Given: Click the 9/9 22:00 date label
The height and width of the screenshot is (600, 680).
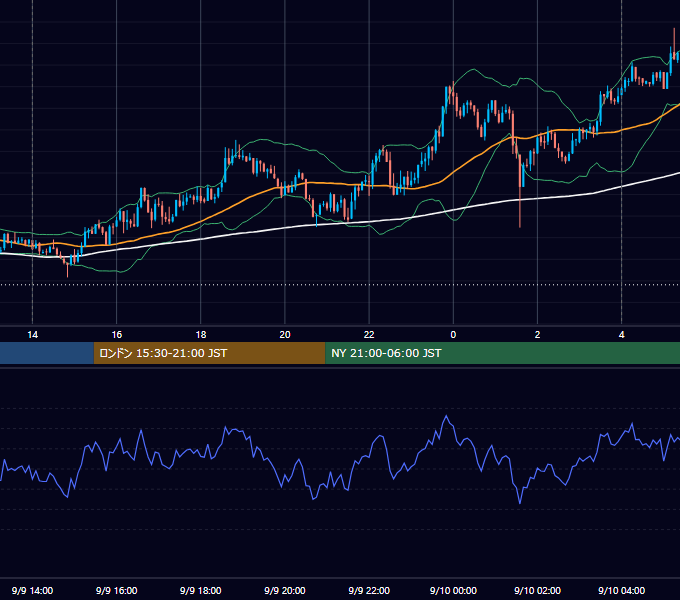Looking at the screenshot, I should click(369, 591).
